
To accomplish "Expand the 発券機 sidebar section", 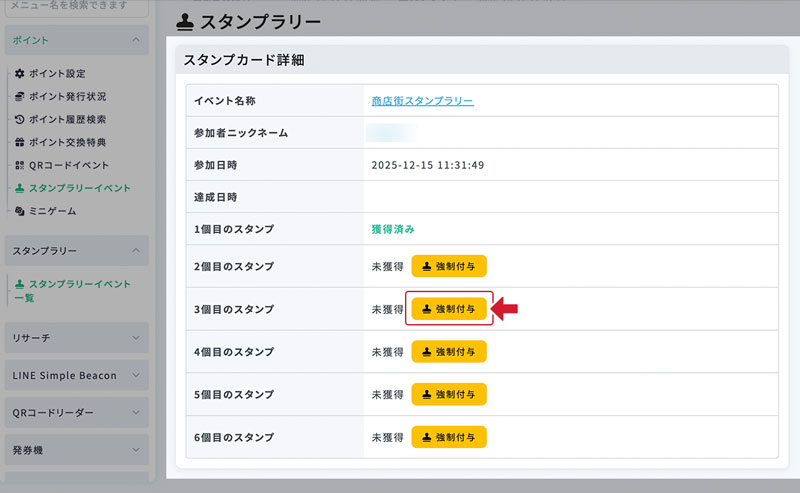I will tap(135, 451).
